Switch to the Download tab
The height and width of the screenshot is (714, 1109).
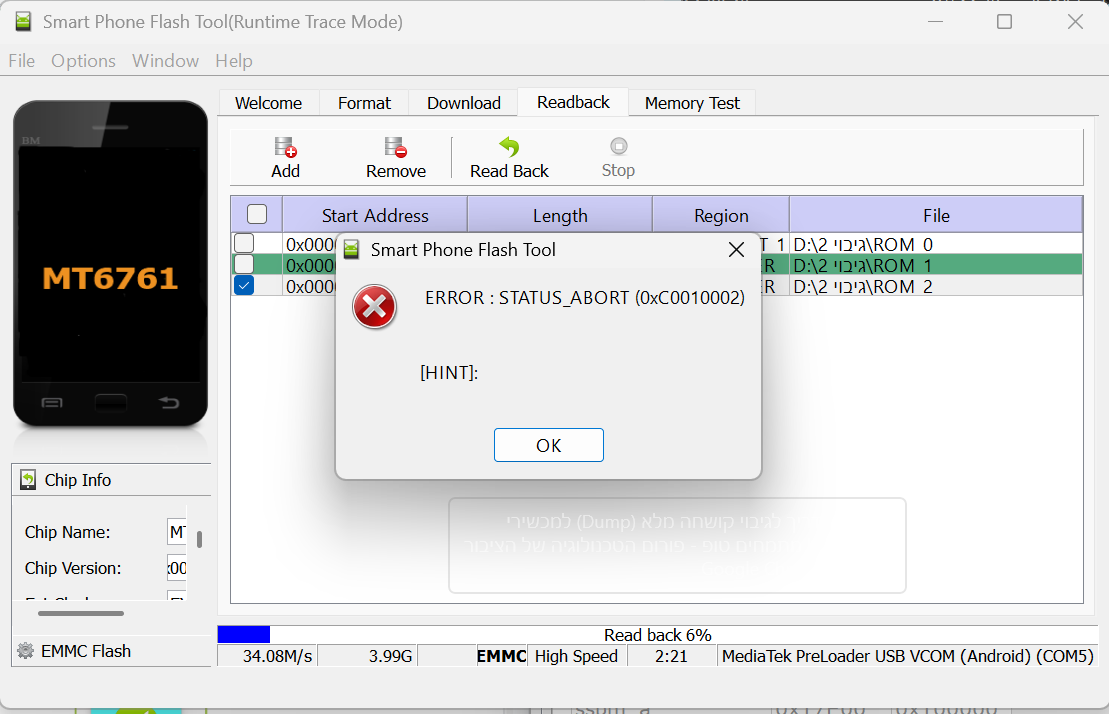pos(463,103)
